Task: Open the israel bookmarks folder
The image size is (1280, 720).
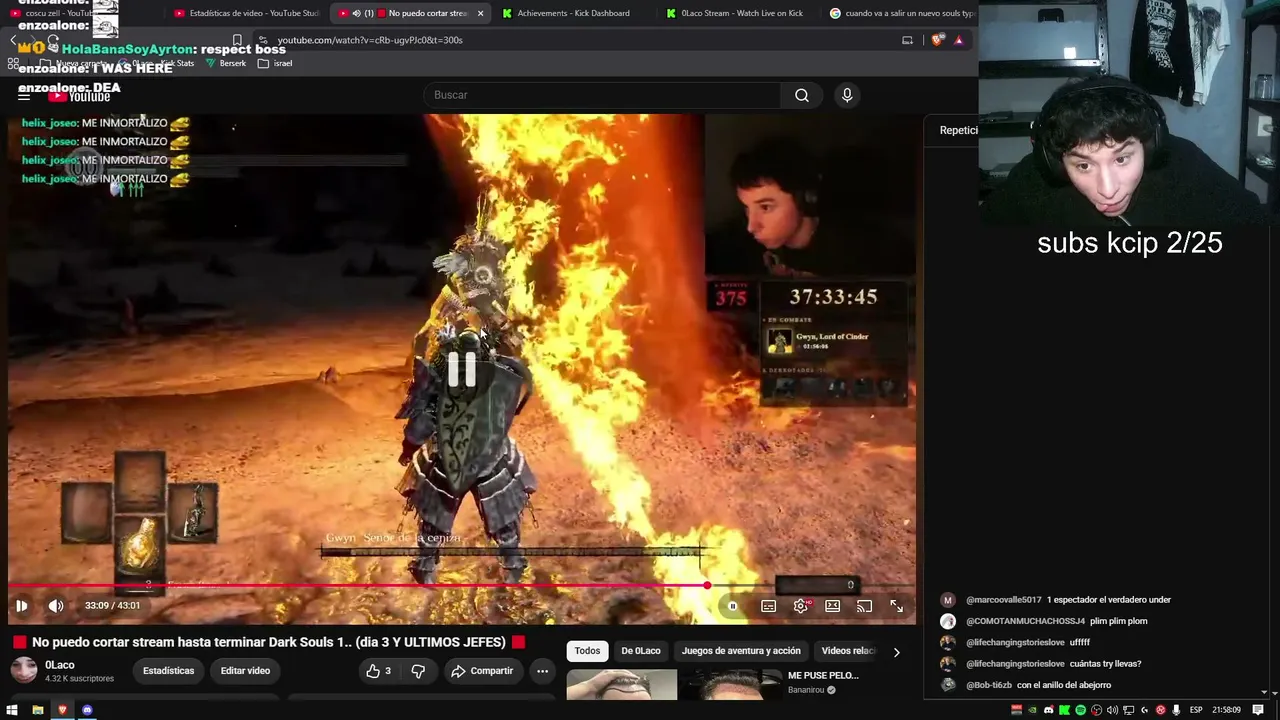Action: click(x=275, y=63)
